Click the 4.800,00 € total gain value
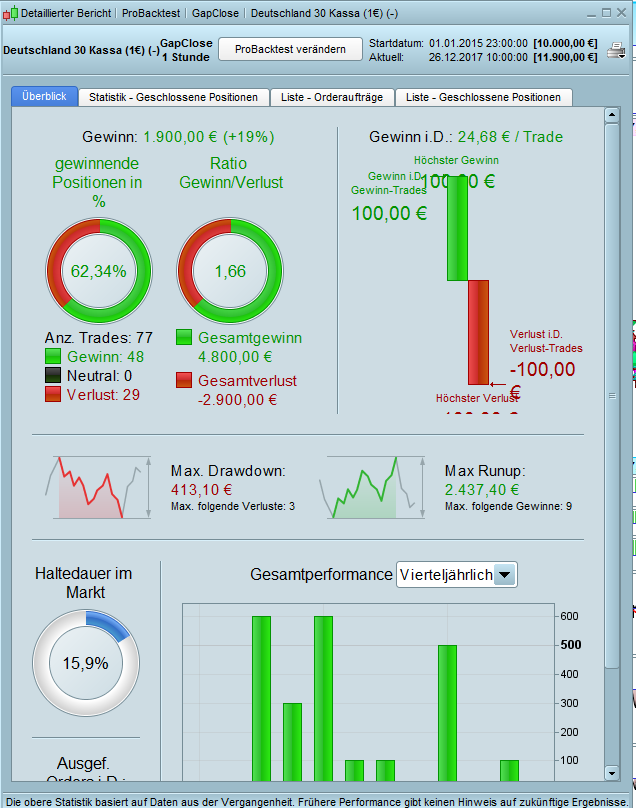The image size is (636, 808). 235,357
